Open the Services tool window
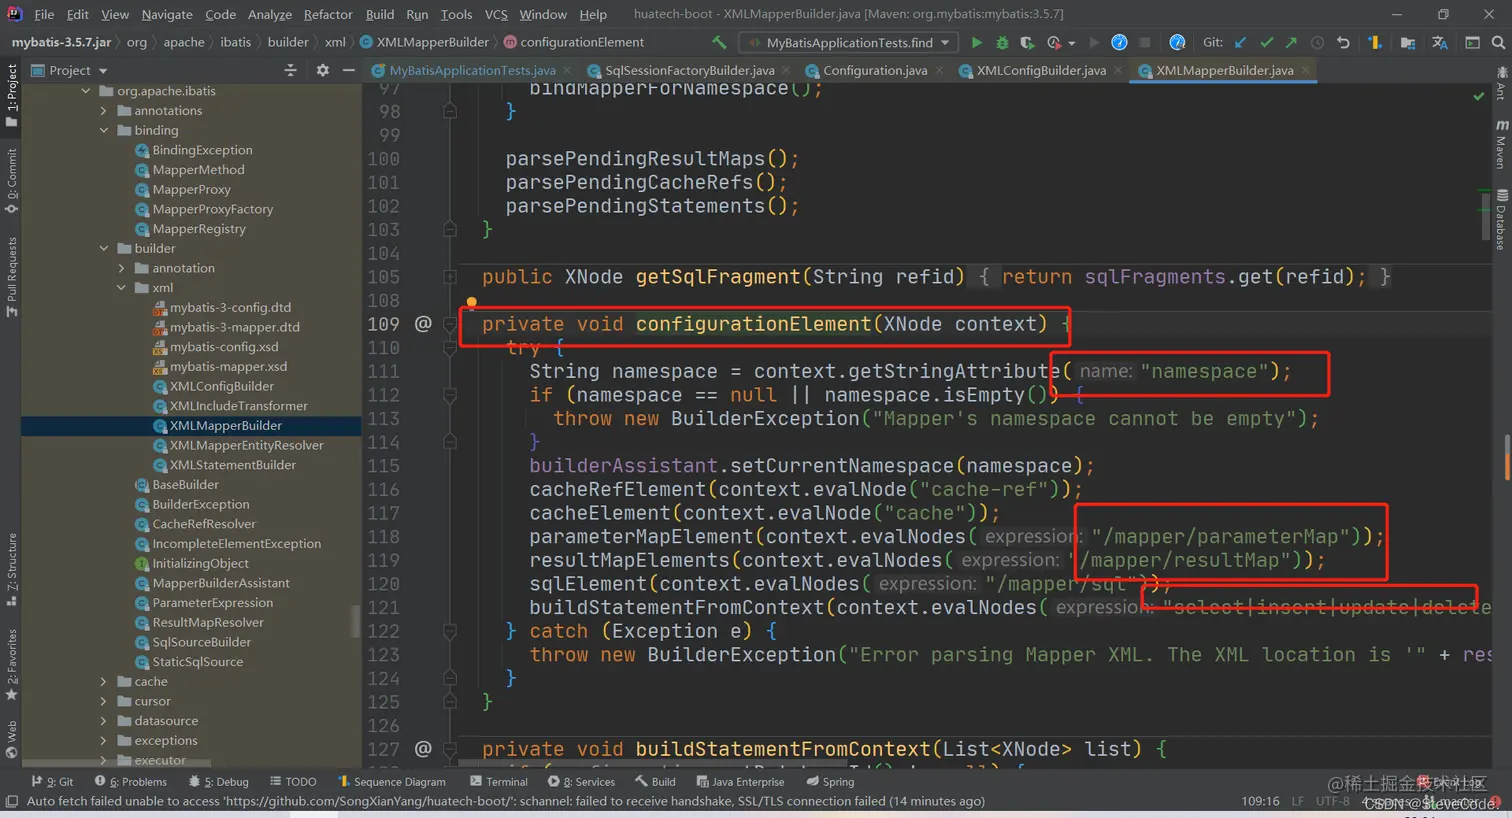The width and height of the screenshot is (1512, 818). (581, 782)
